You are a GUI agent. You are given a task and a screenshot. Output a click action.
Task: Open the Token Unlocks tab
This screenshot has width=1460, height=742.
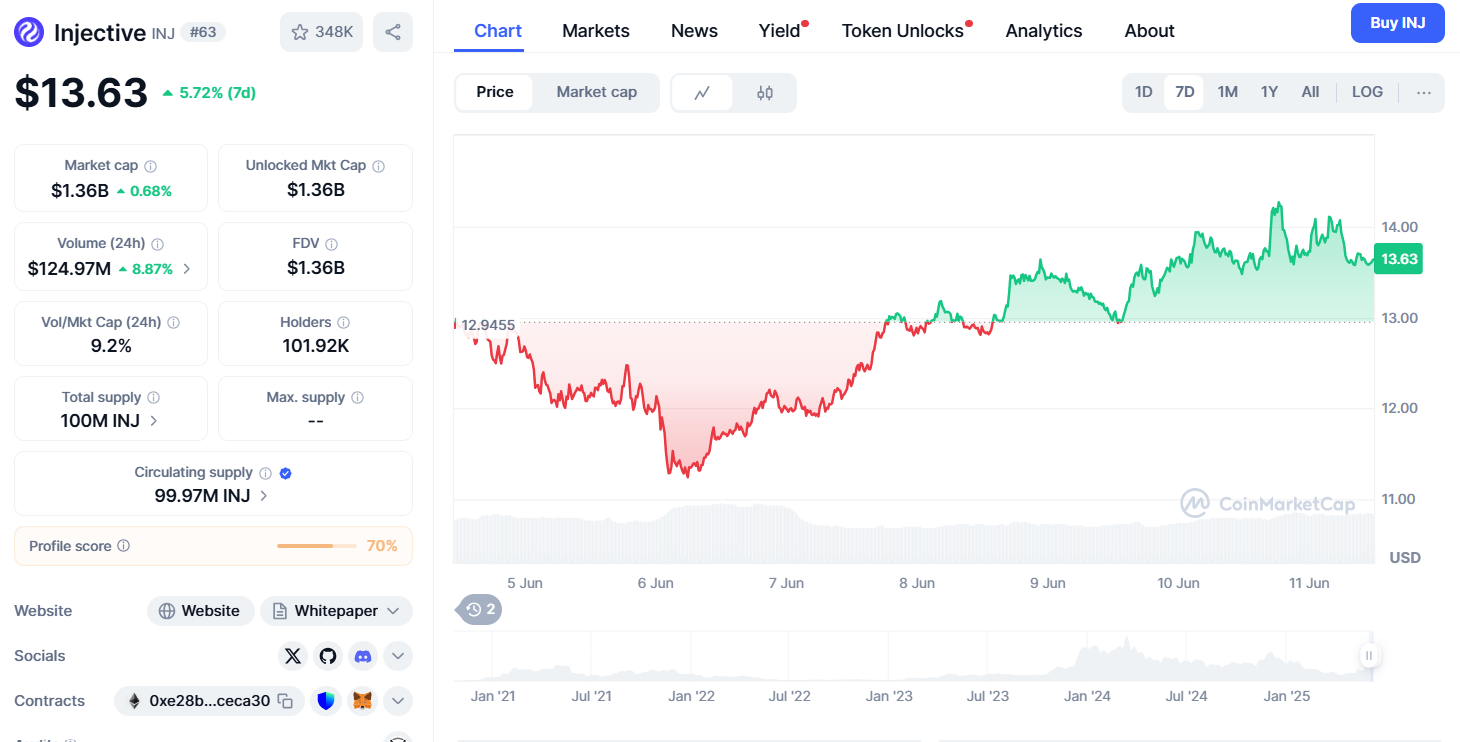902,31
